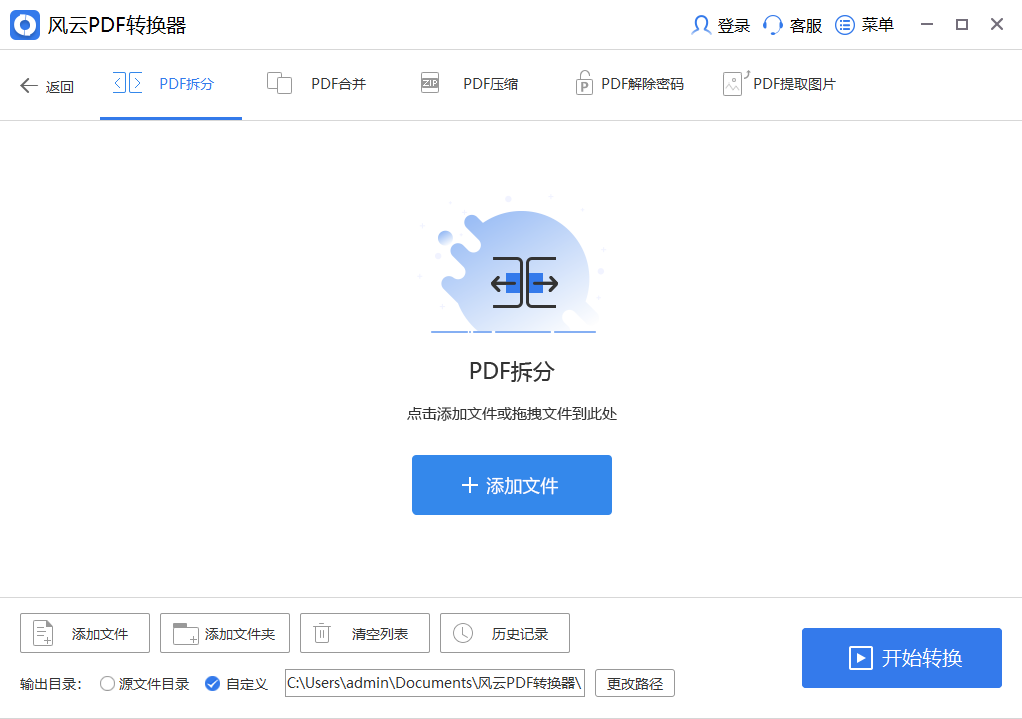Image resolution: width=1022 pixels, height=719 pixels.
Task: Click the blue 添加文件 center button
Action: (x=512, y=485)
